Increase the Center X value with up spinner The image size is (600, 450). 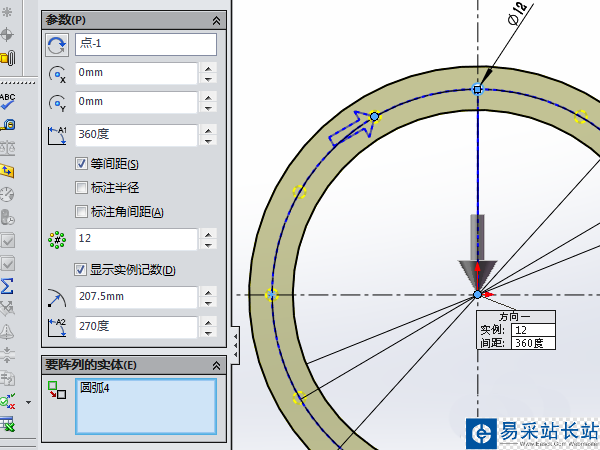[208, 68]
